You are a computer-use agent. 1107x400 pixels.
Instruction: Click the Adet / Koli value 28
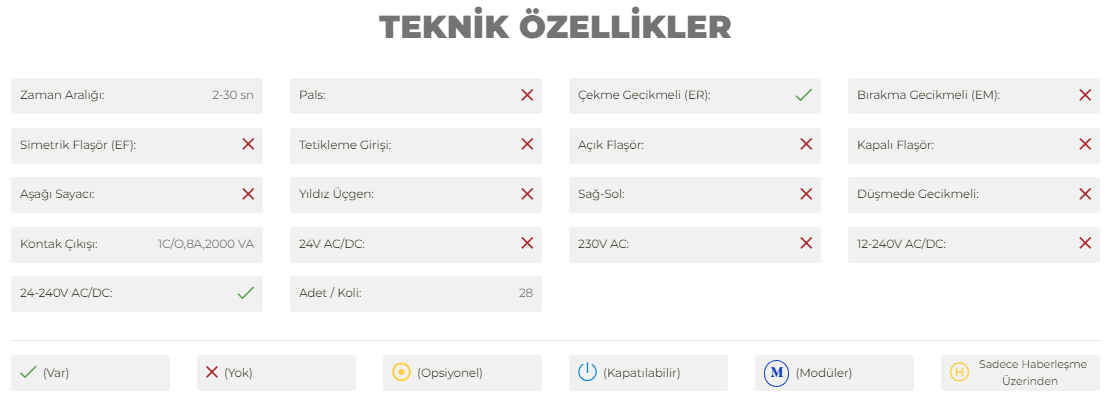(526, 293)
